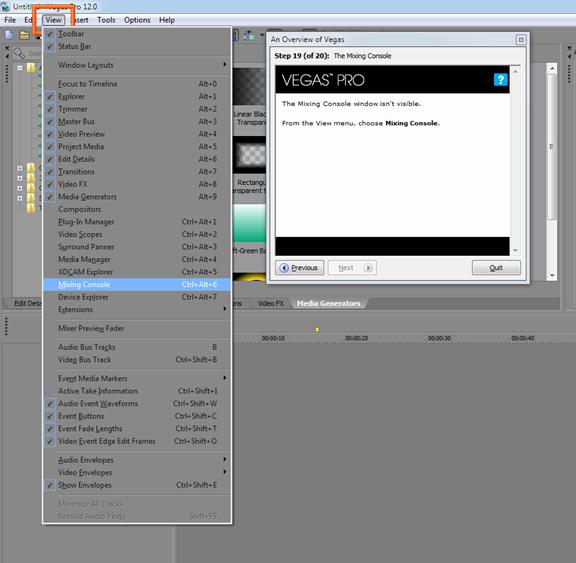Click the blue help question mark icon
The width and height of the screenshot is (576, 563).
pyautogui.click(x=500, y=79)
